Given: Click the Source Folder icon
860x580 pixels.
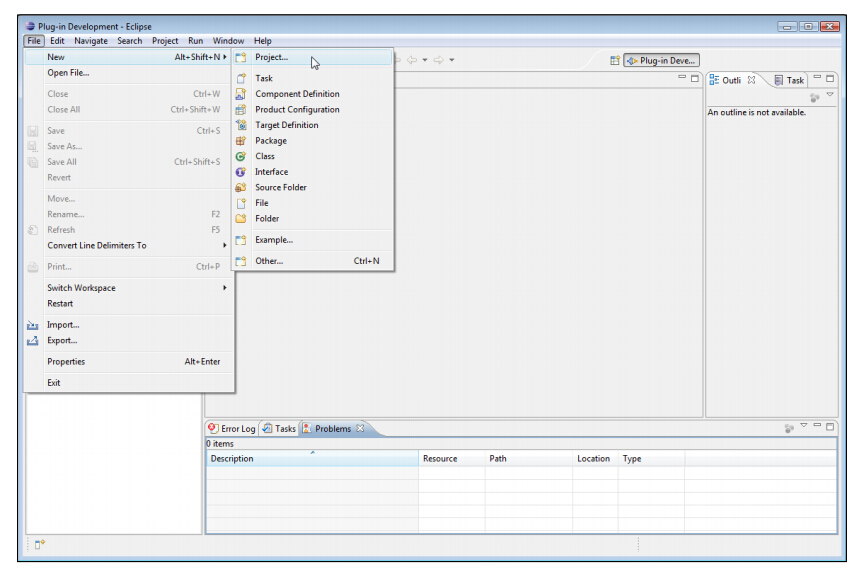Looking at the screenshot, I should click(x=241, y=188).
